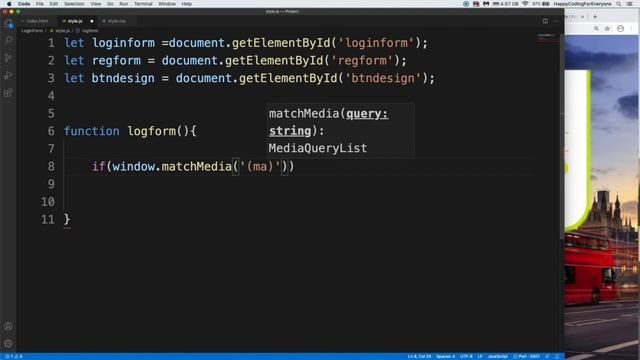This screenshot has width=640, height=360.
Task: Click errors and warnings status indicator
Action: tap(13, 356)
